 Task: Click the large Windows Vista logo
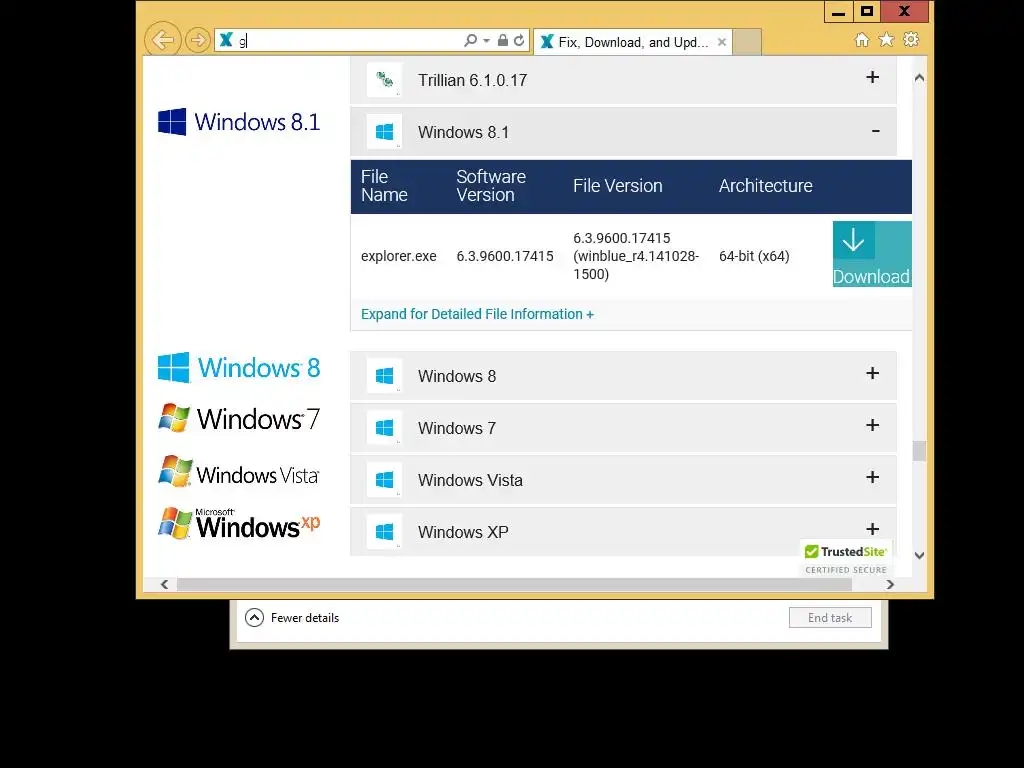point(239,472)
